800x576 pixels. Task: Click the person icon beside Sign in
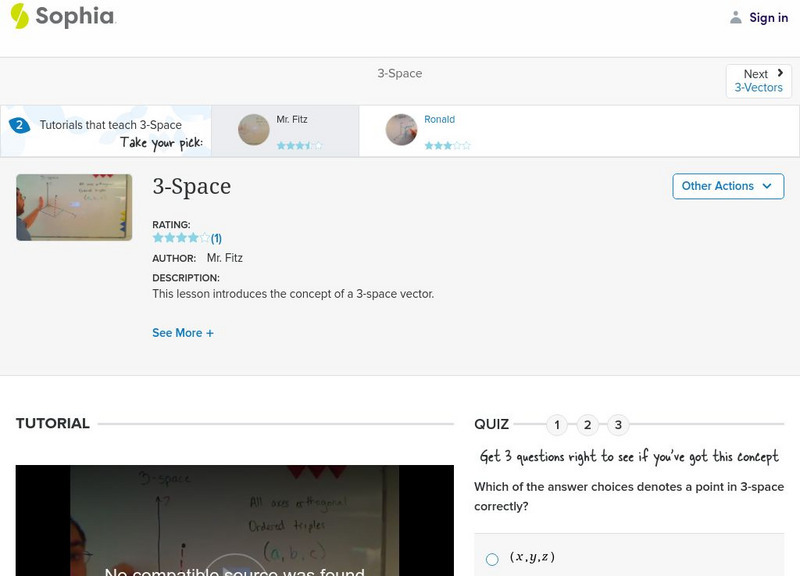tap(734, 17)
